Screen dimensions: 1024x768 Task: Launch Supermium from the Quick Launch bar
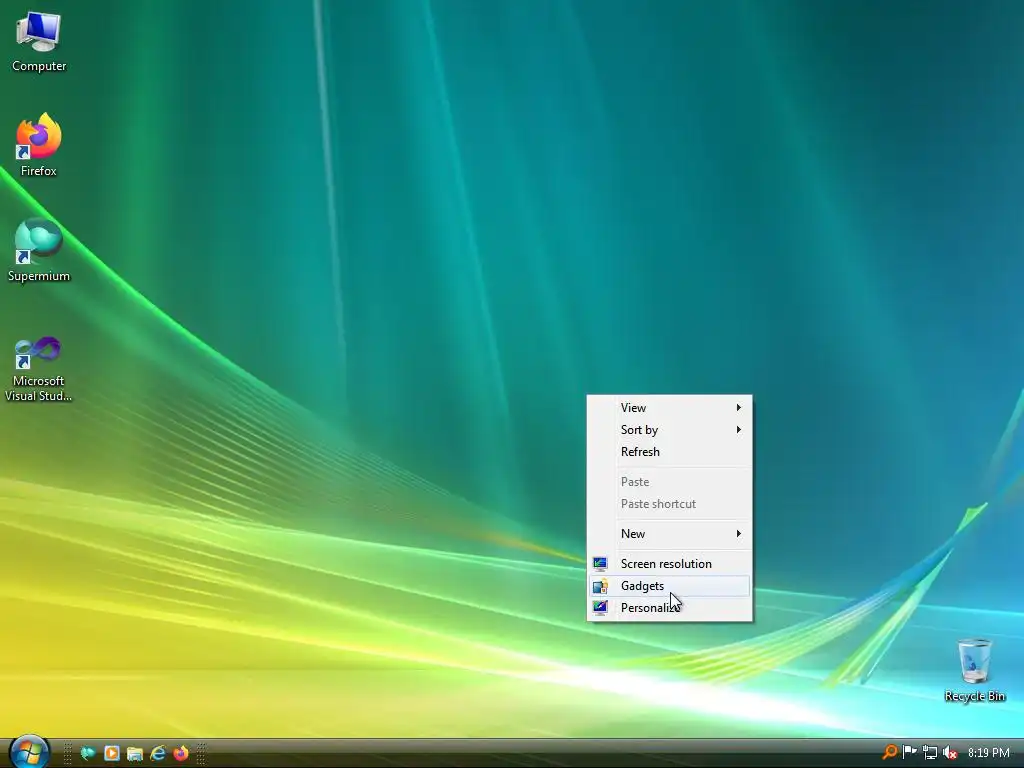coord(88,753)
